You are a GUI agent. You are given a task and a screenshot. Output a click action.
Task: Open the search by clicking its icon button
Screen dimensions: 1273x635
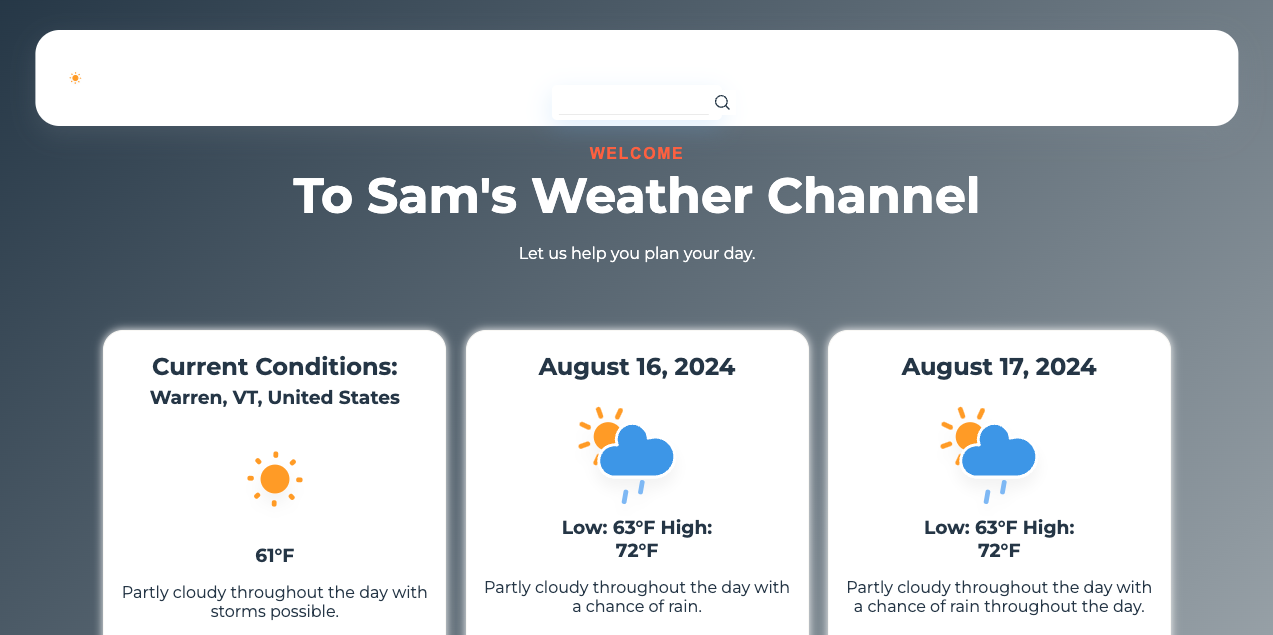(722, 102)
